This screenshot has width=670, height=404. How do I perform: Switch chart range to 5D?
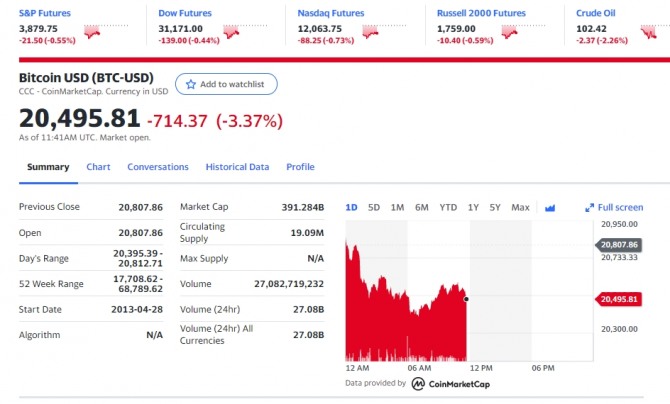click(x=374, y=208)
